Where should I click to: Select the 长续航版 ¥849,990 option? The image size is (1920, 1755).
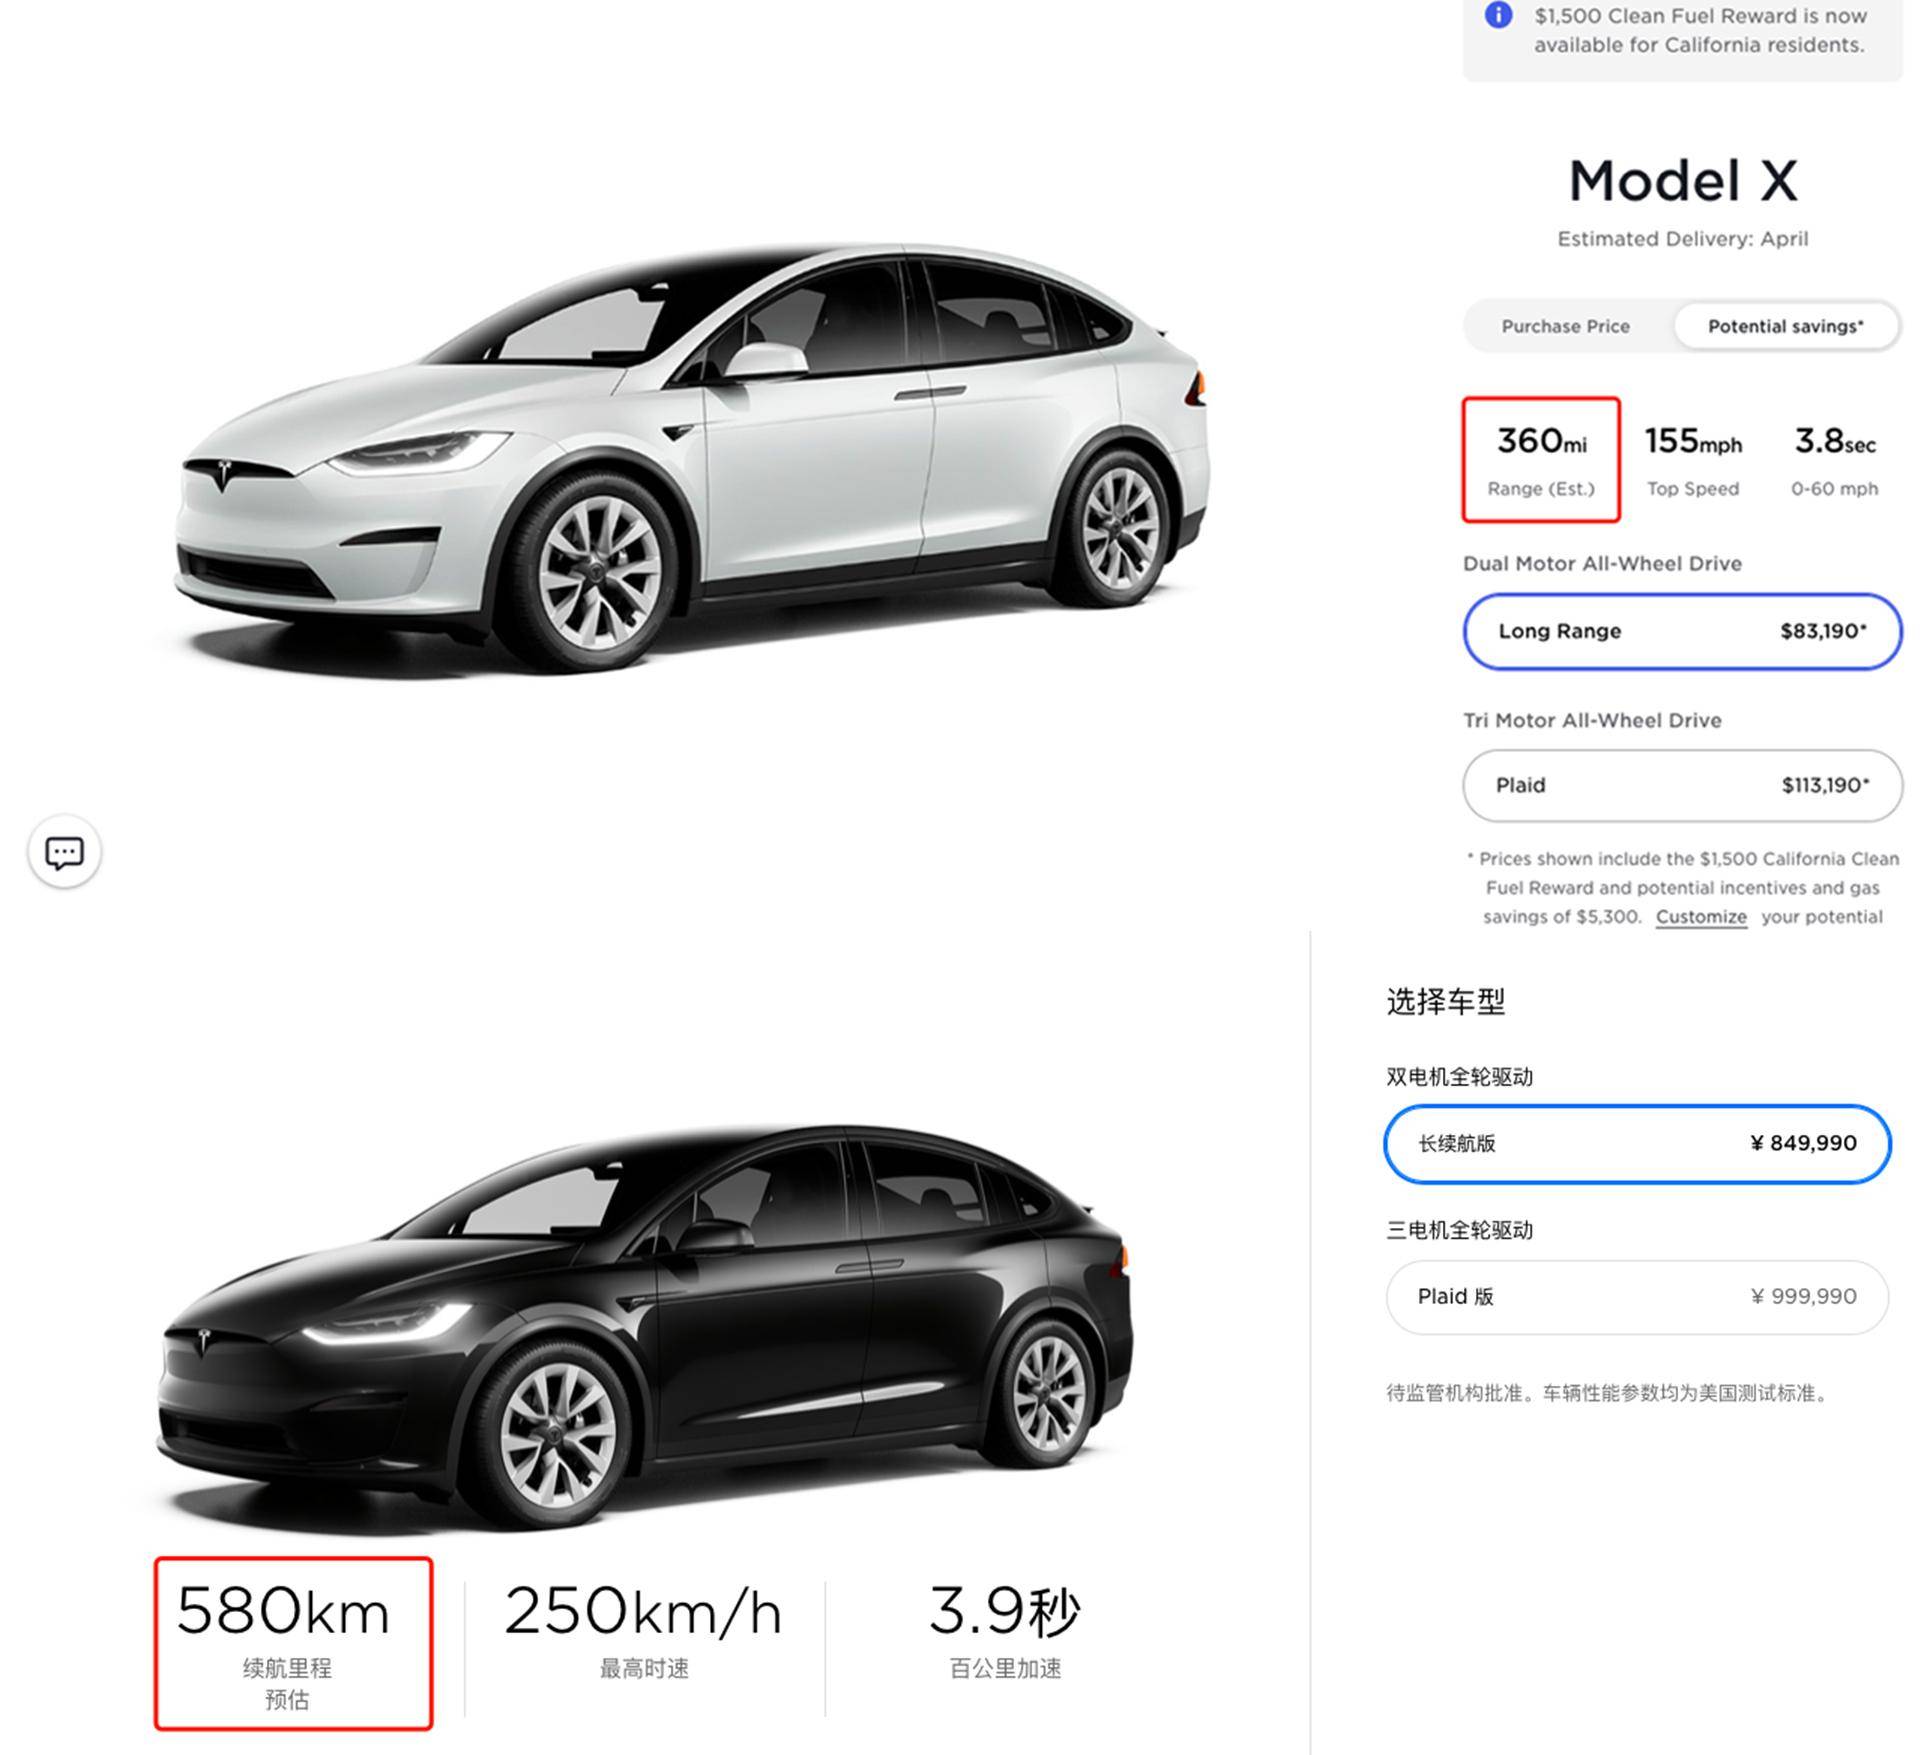(1637, 1143)
